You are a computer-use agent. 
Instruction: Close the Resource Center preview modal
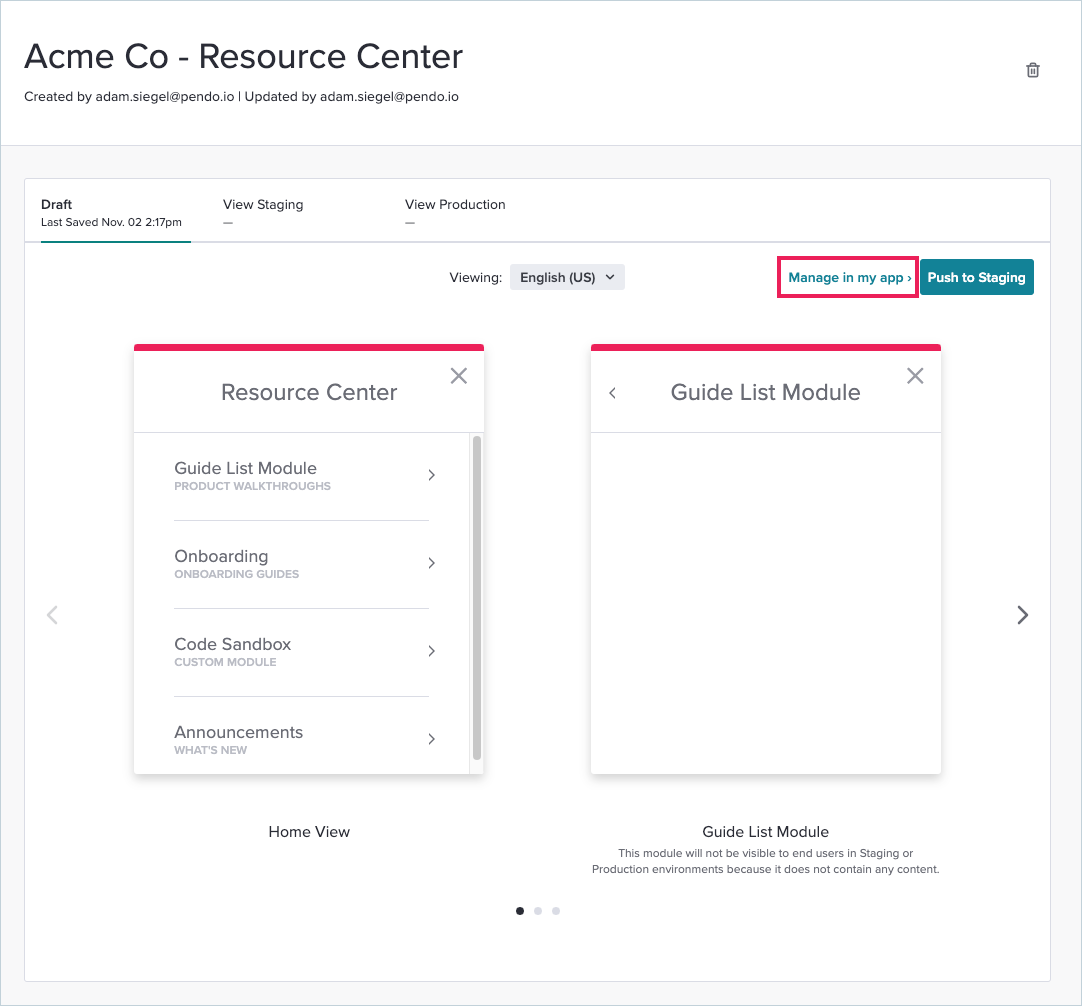click(x=458, y=375)
